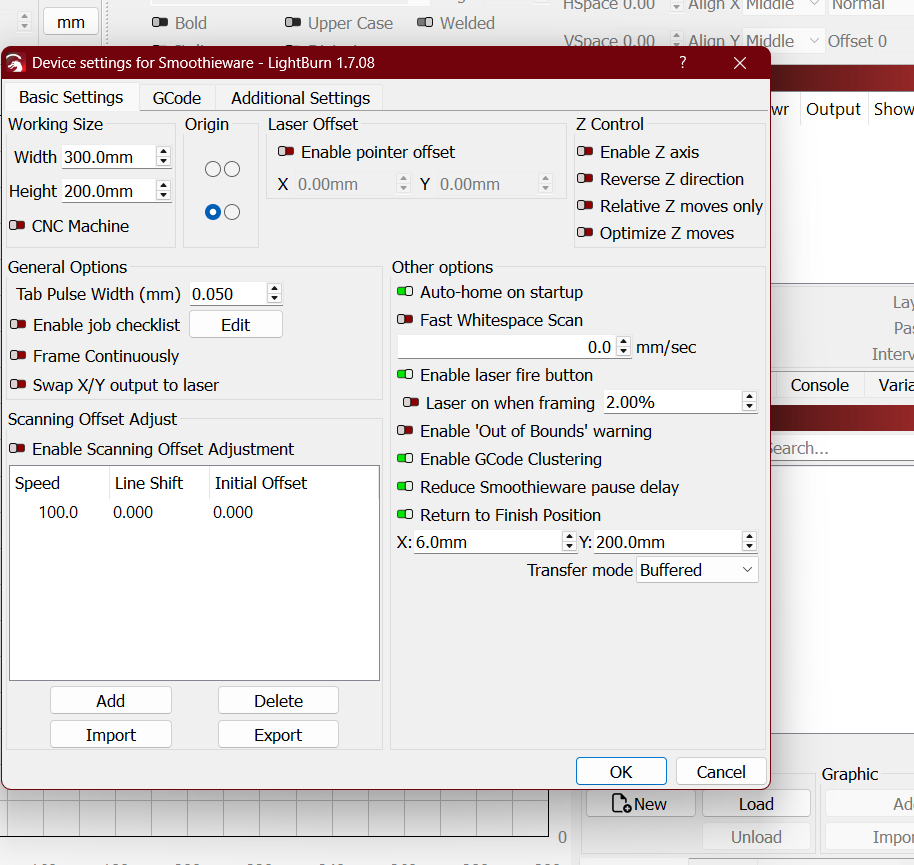The width and height of the screenshot is (914, 865).
Task: Disable Auto-home on startup
Action: 405,291
